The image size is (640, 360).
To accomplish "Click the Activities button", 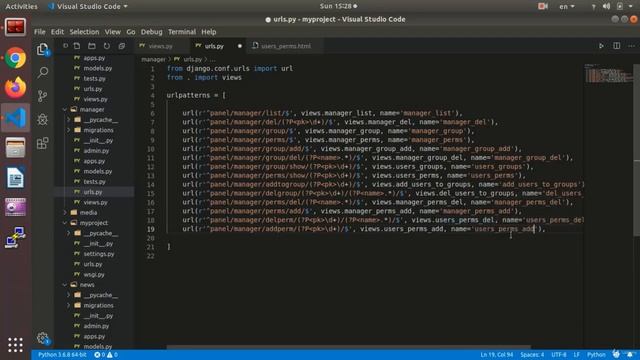I will [21, 7].
